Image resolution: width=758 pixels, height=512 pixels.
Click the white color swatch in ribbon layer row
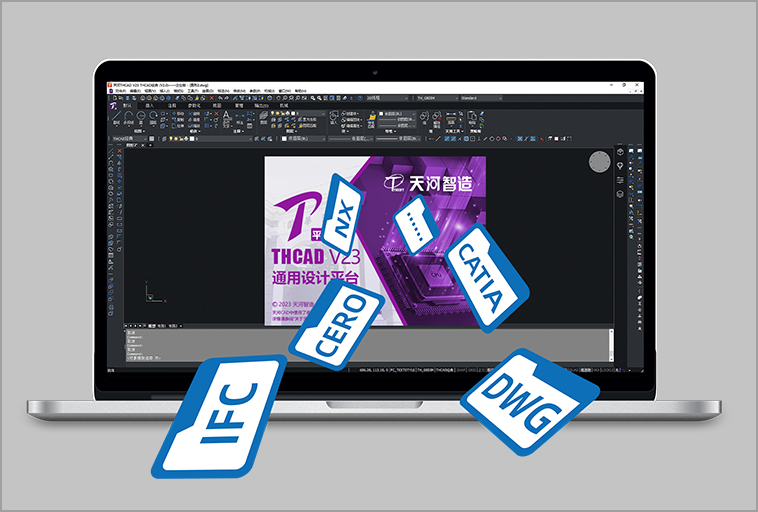coord(293,114)
